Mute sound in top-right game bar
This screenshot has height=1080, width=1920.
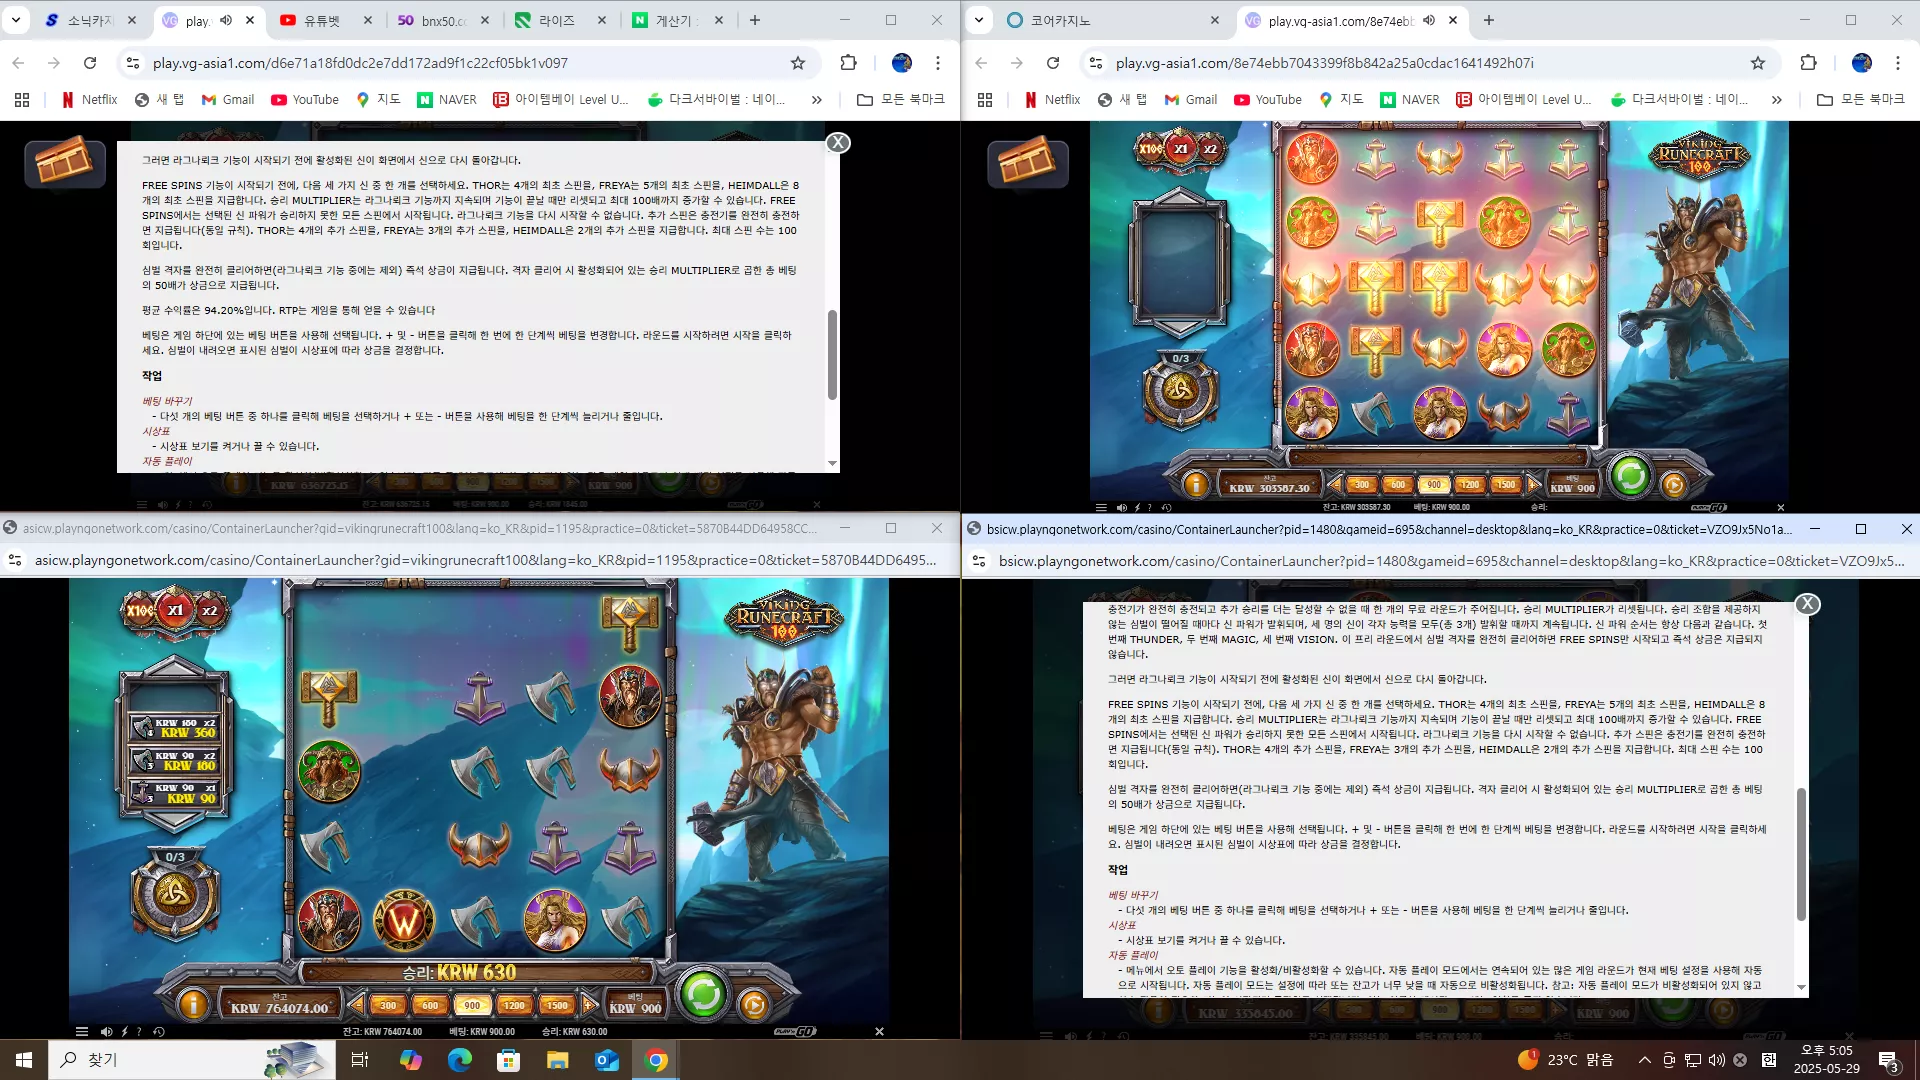[x=1121, y=507]
